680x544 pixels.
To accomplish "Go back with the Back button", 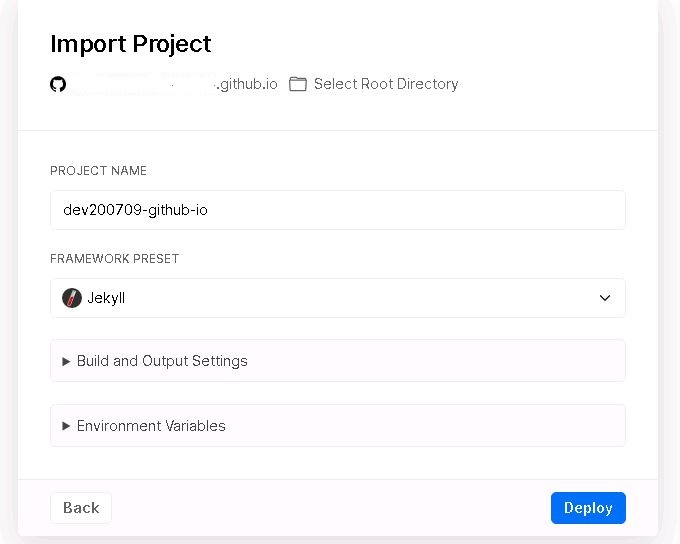I will coord(81,508).
